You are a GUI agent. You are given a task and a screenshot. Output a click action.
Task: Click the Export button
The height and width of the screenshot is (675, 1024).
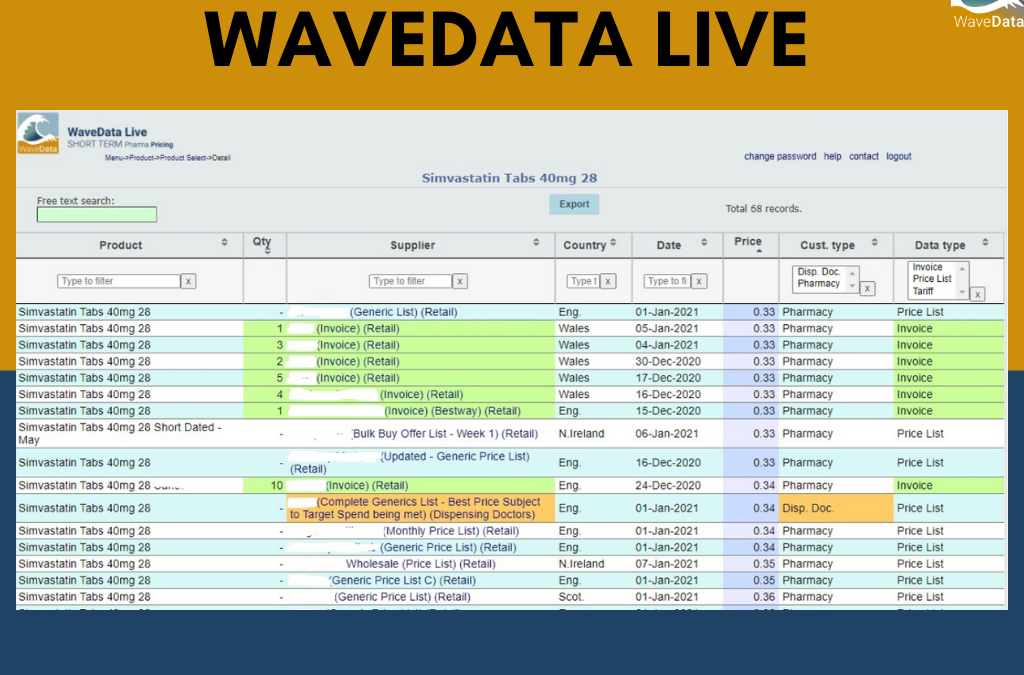pos(573,203)
